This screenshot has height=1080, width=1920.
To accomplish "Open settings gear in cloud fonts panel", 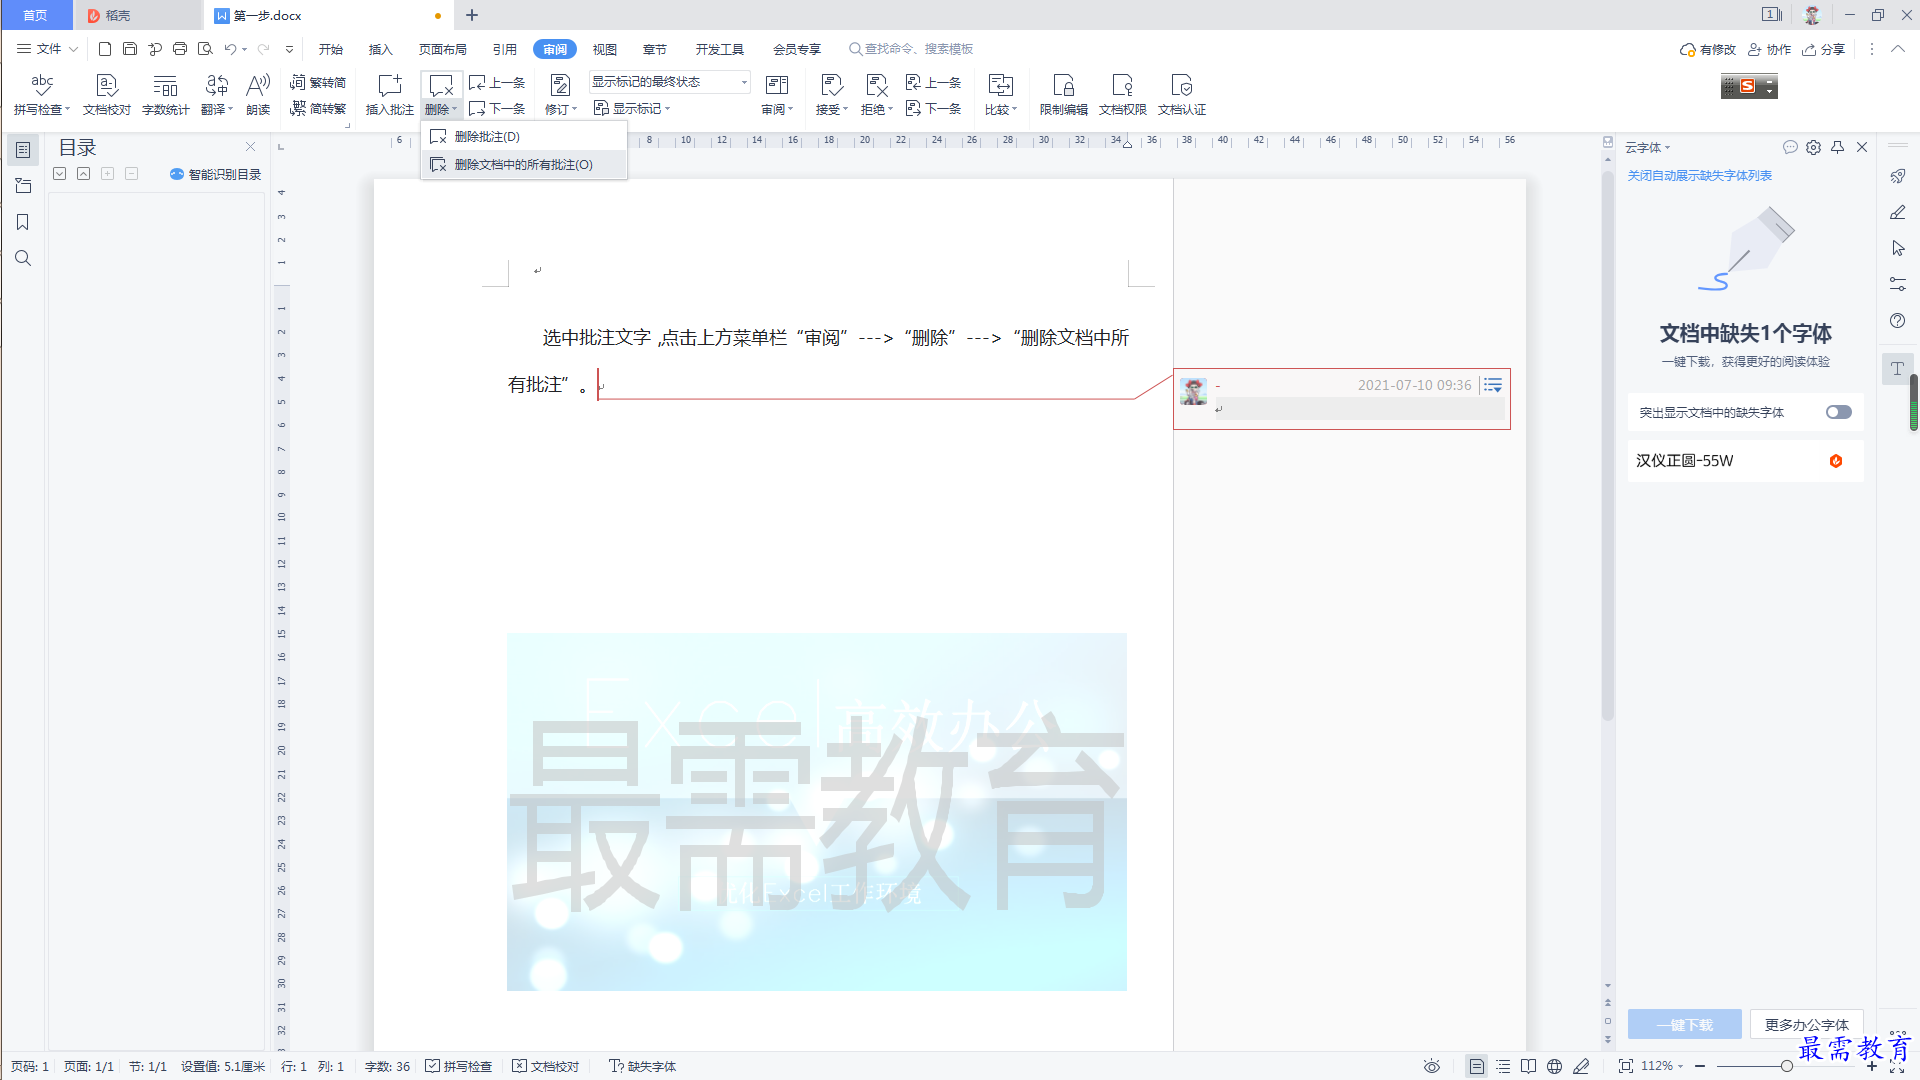I will pos(1813,147).
